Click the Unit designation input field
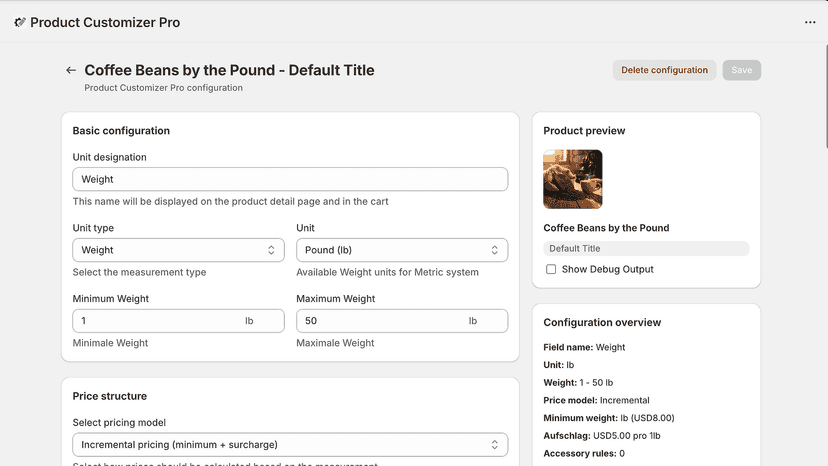Viewport: 828px width, 466px height. click(290, 179)
